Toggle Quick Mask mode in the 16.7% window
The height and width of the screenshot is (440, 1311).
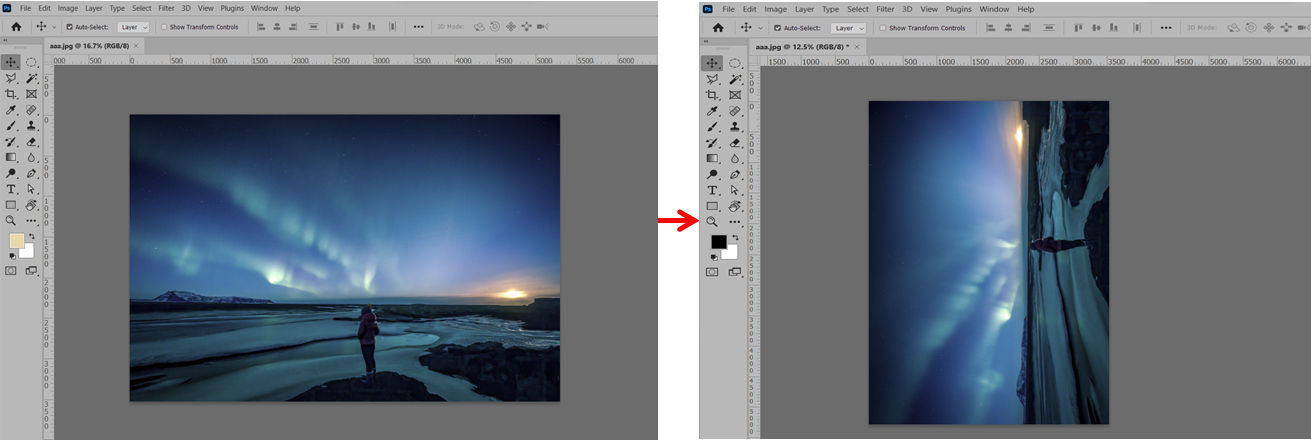click(11, 270)
